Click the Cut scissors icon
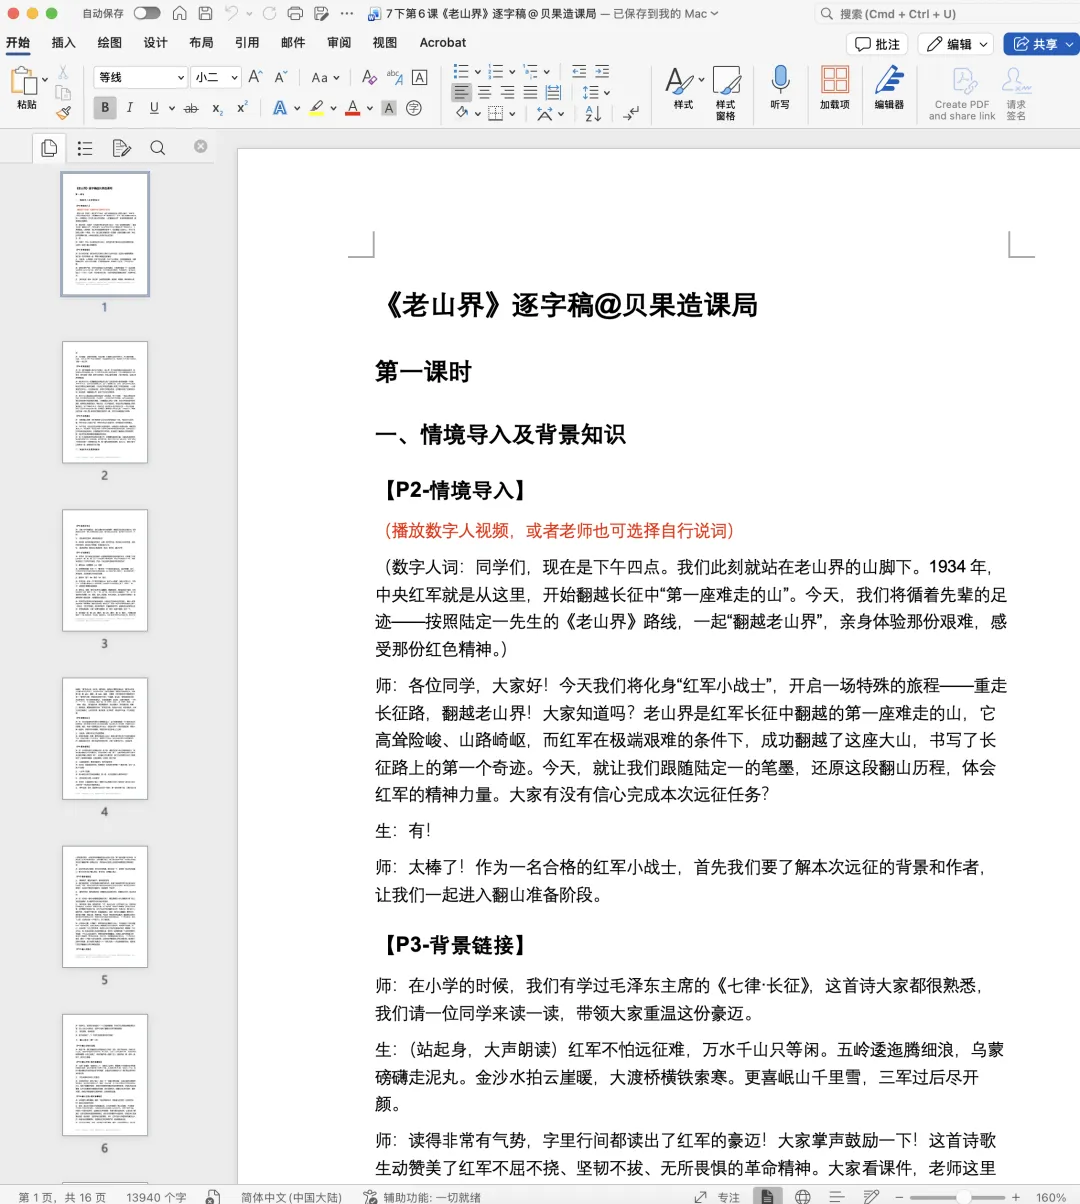1080x1204 pixels. click(63, 72)
